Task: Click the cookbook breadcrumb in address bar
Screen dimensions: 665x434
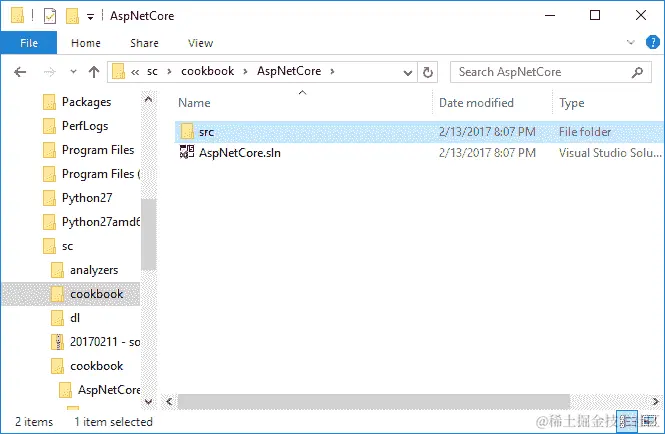Action: click(207, 71)
